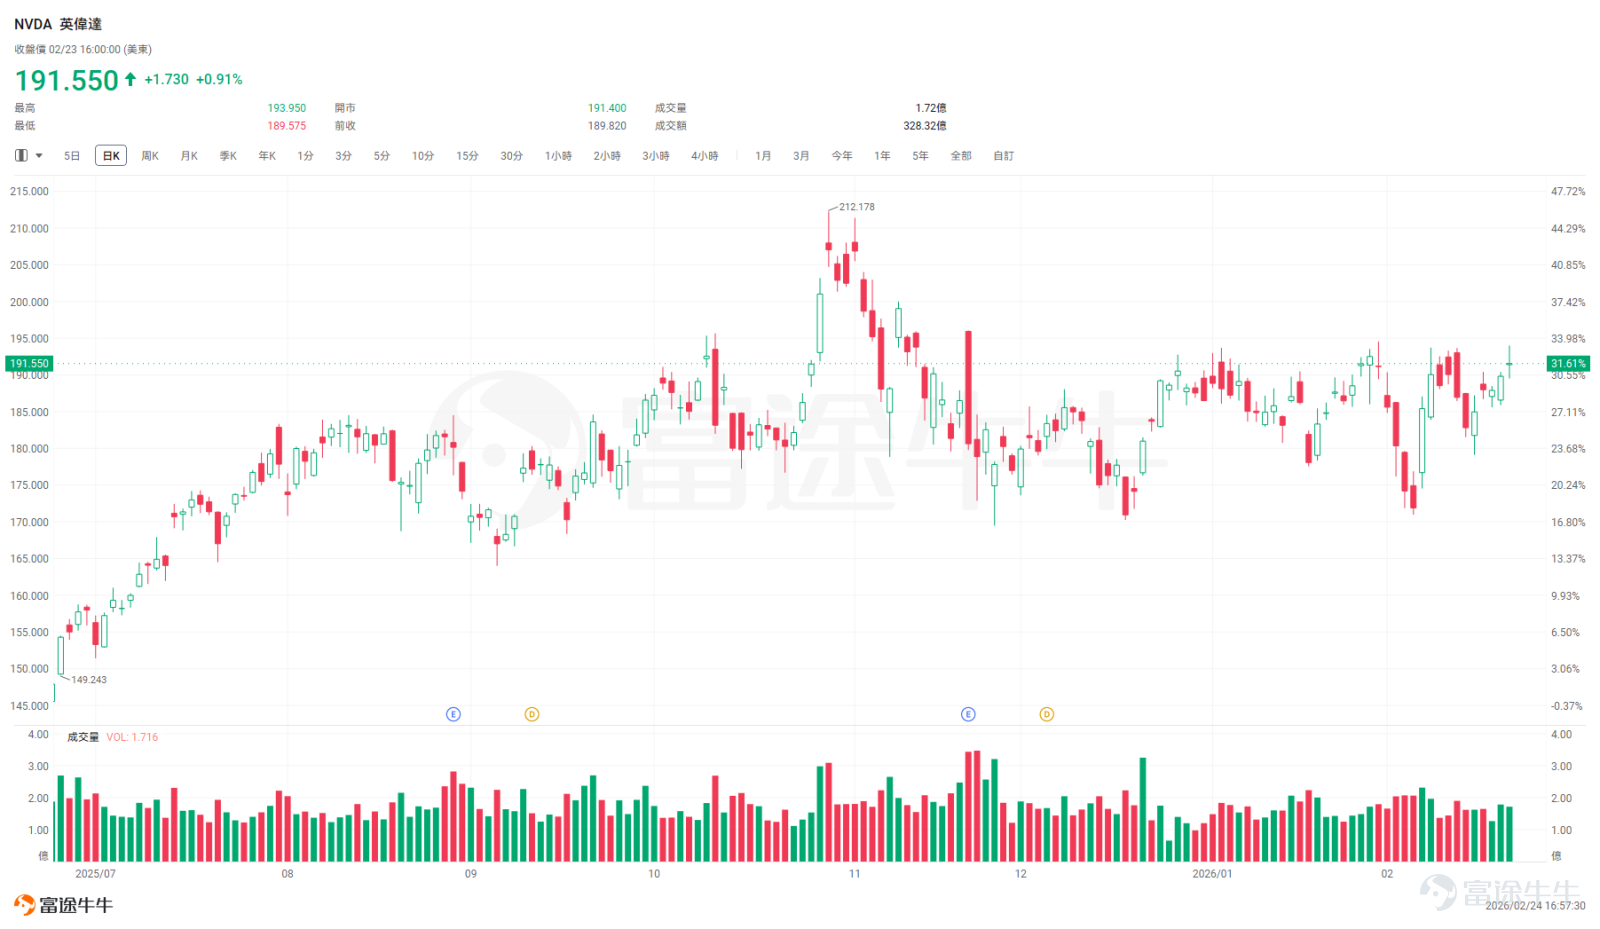
Task: Set chart range to 5年
Action: coord(920,156)
